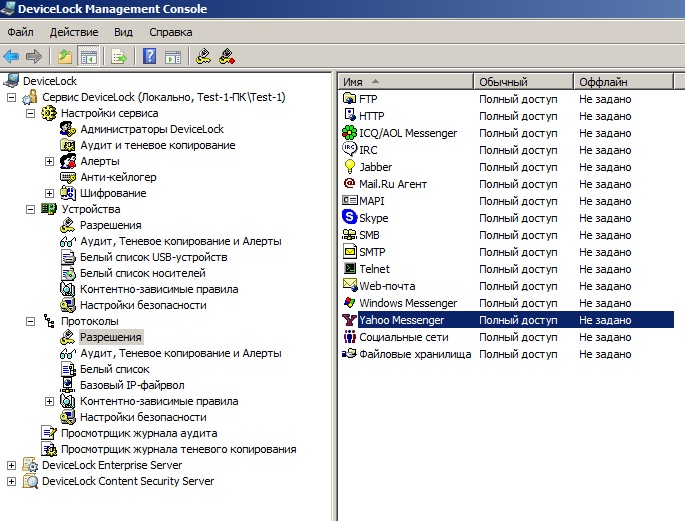
Task: Expand the Шифрование node
Action: tap(49, 193)
